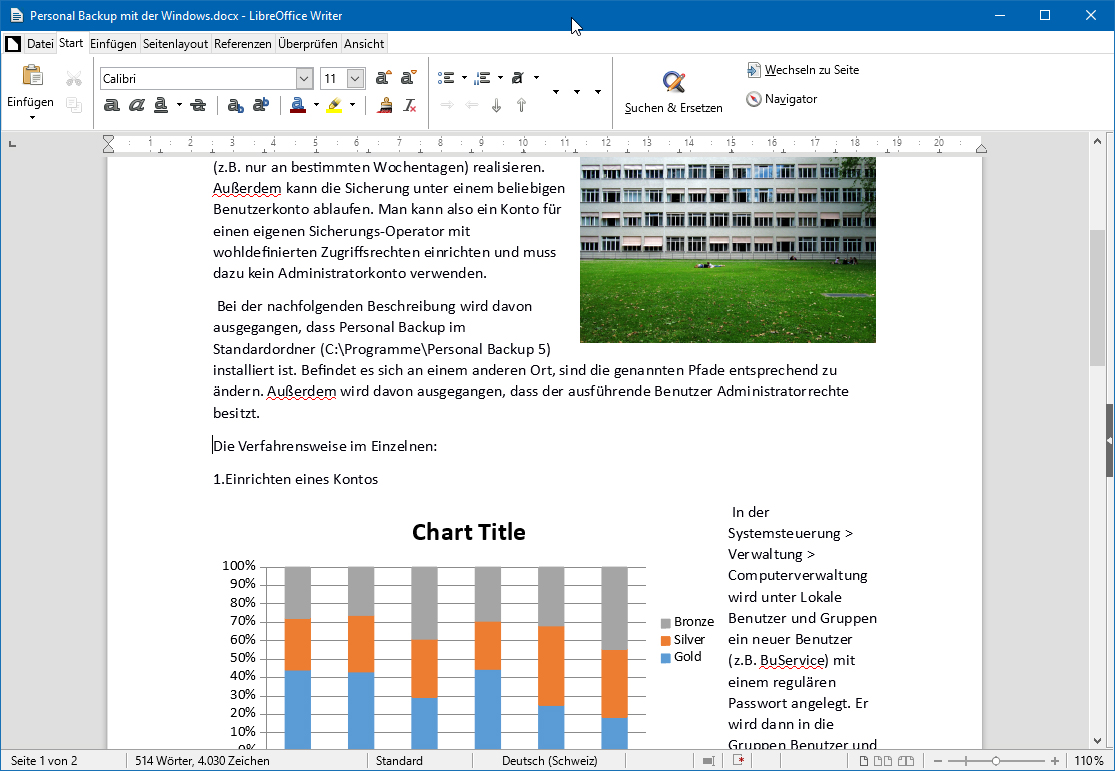Screen dimensions: 1115x771
Task: Expand the font size 11 dropdown
Action: tap(356, 78)
